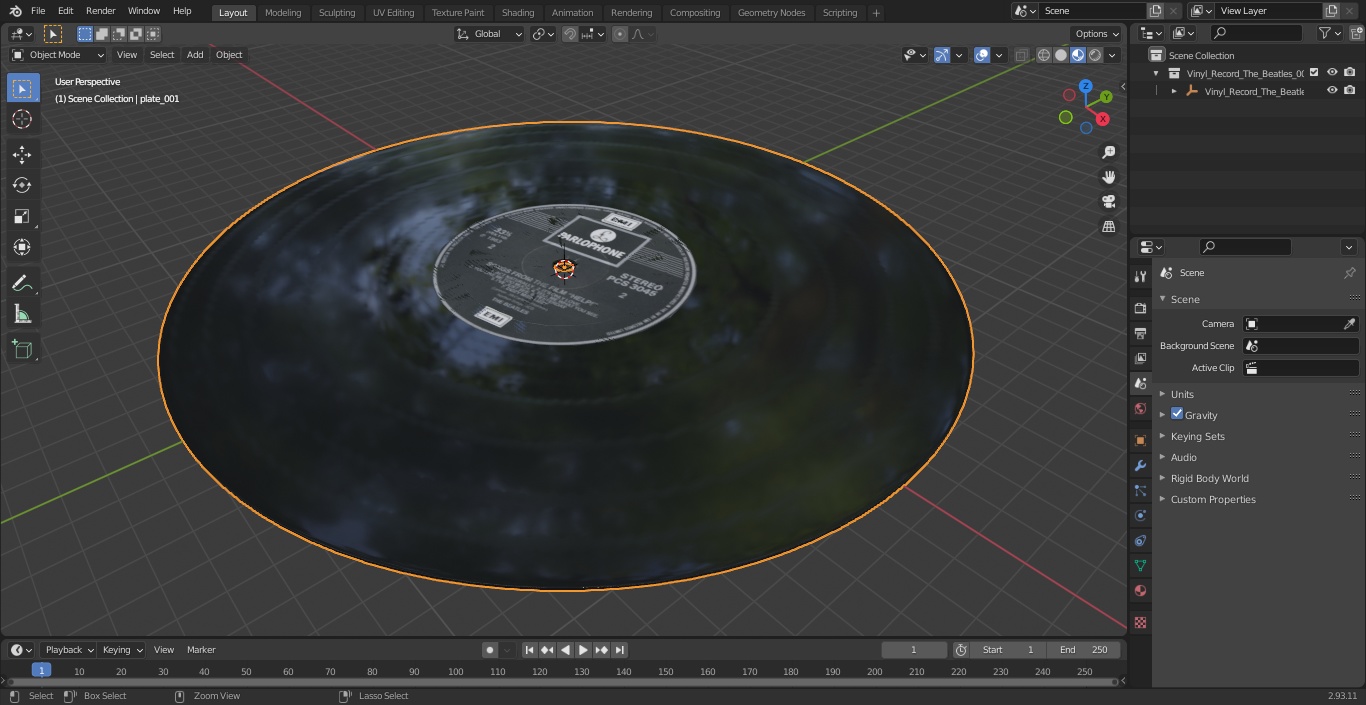Open the File menu
Image resolution: width=1366 pixels, height=705 pixels.
pyautogui.click(x=38, y=11)
